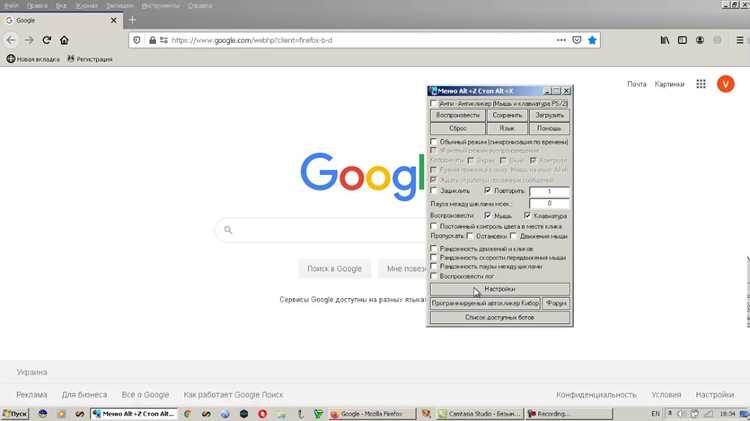Viewport: 750px width, 421px height.
Task: Open the Firefox hamburger menu
Action: (x=739, y=40)
